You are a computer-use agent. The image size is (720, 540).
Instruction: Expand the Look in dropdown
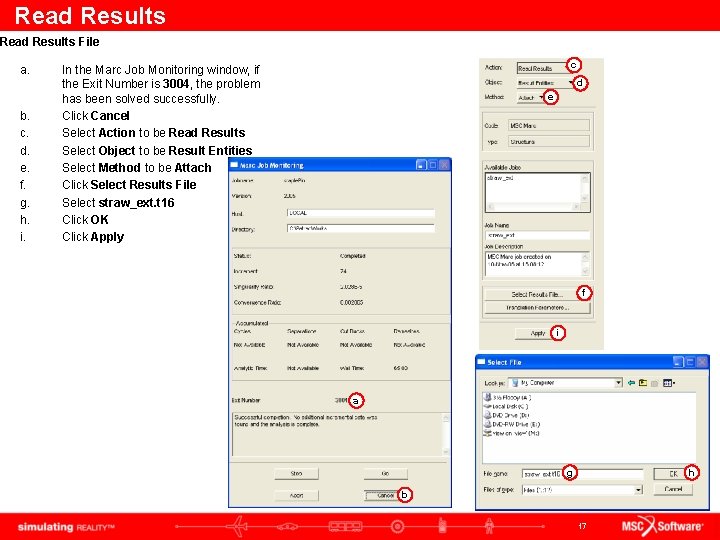coord(619,382)
